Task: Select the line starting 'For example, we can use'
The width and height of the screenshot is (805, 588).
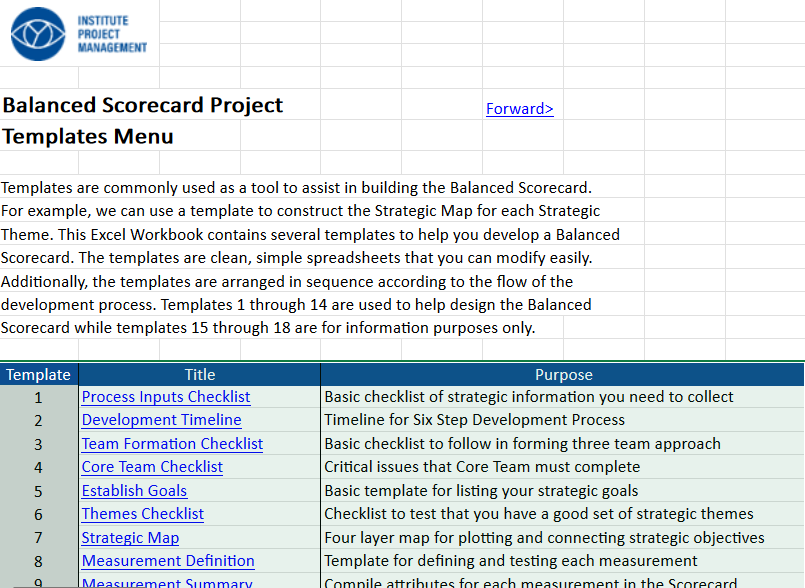Action: 300,211
